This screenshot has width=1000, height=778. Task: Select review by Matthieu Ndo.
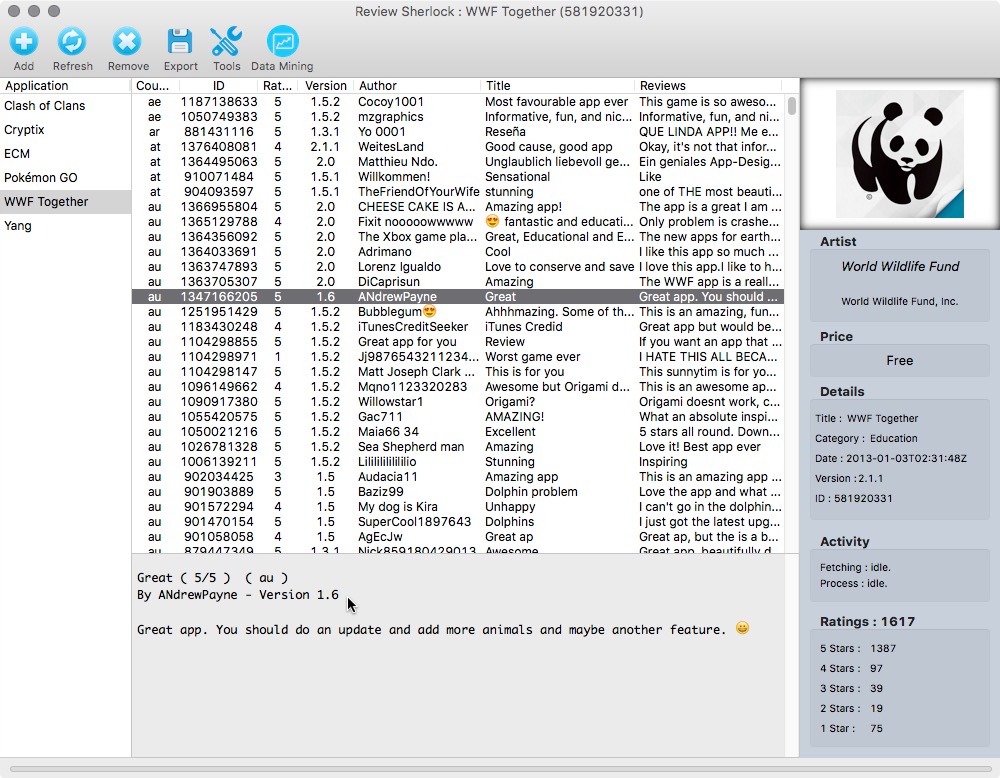pos(458,162)
